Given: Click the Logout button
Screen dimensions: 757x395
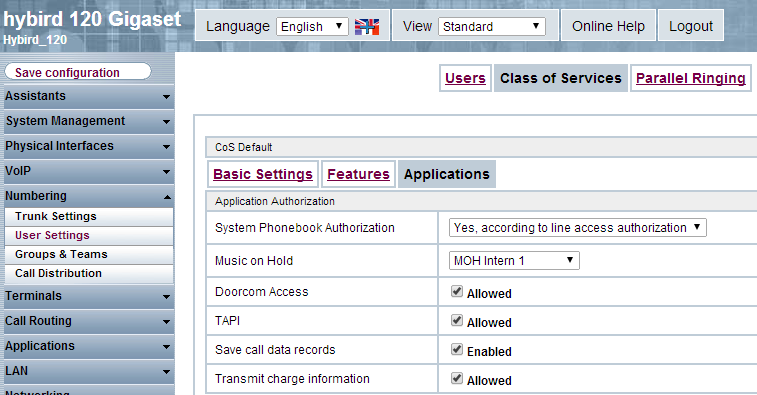Looking at the screenshot, I should pos(690,26).
